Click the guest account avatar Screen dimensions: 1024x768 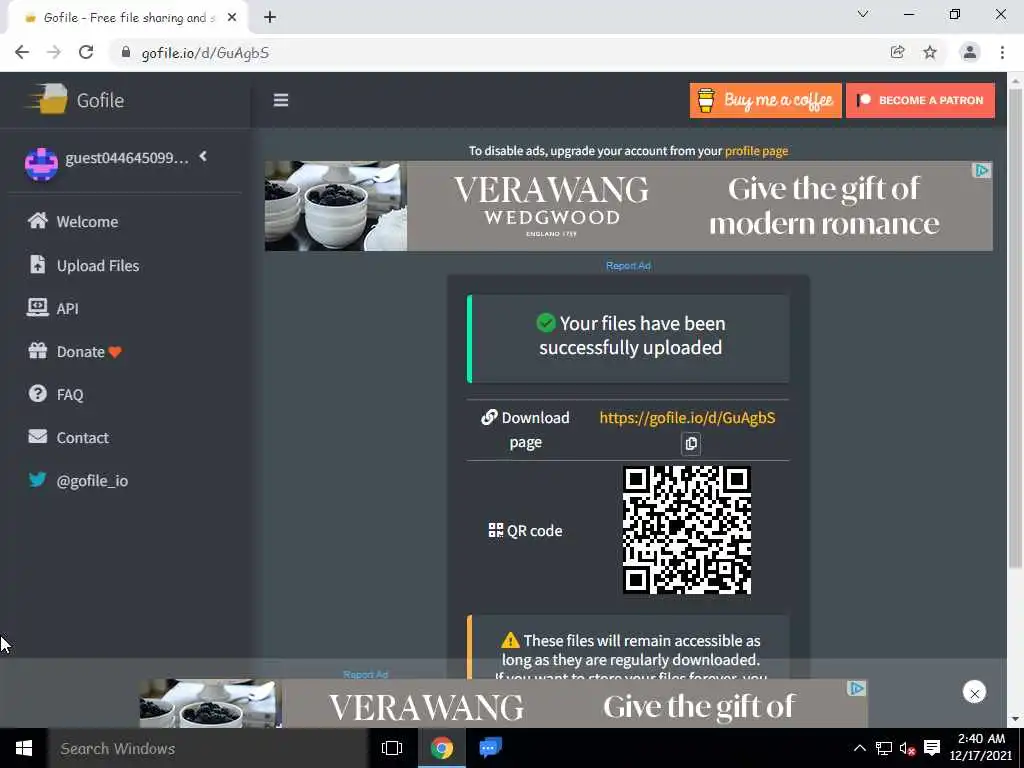[x=41, y=164]
